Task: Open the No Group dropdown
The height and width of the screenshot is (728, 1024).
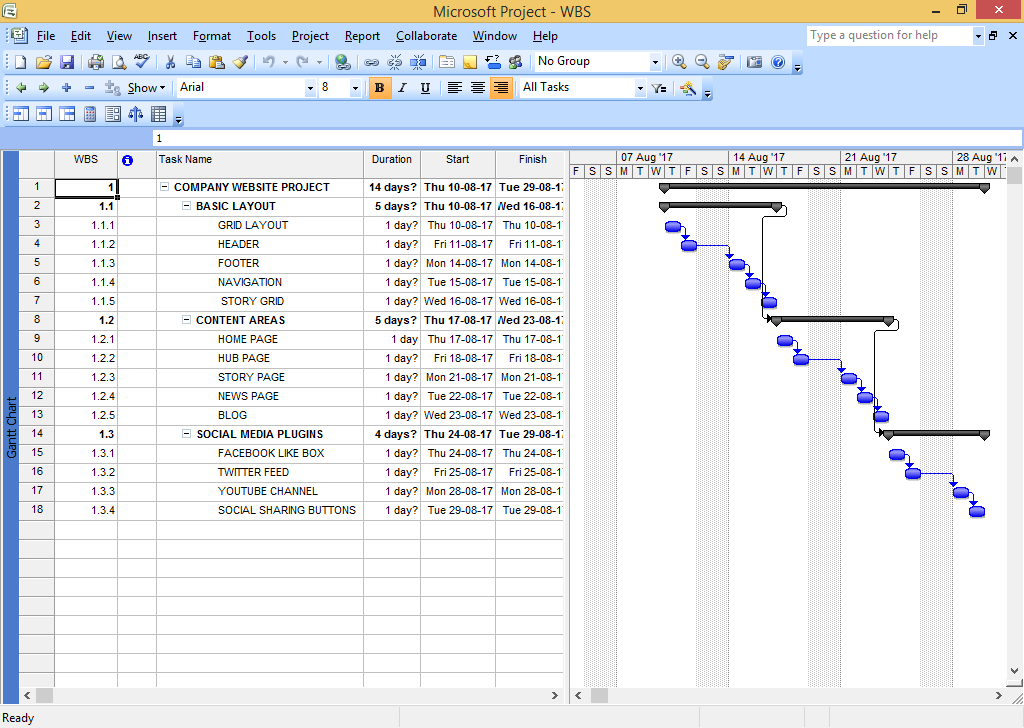Action: coord(656,61)
